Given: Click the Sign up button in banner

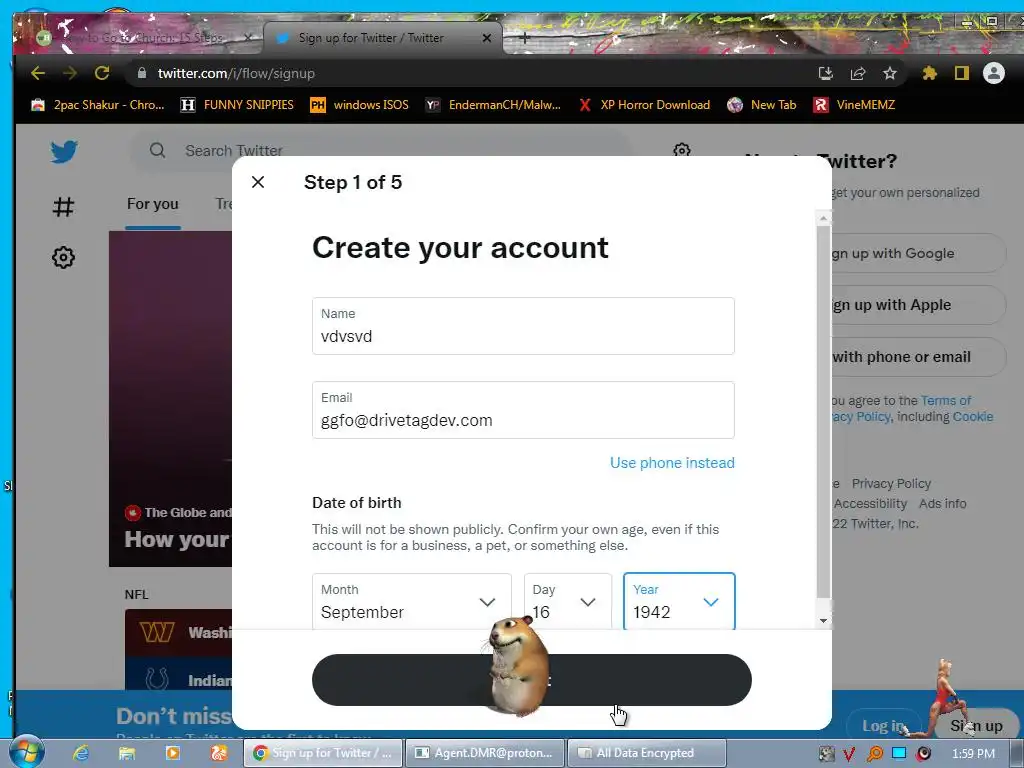Looking at the screenshot, I should 976,726.
